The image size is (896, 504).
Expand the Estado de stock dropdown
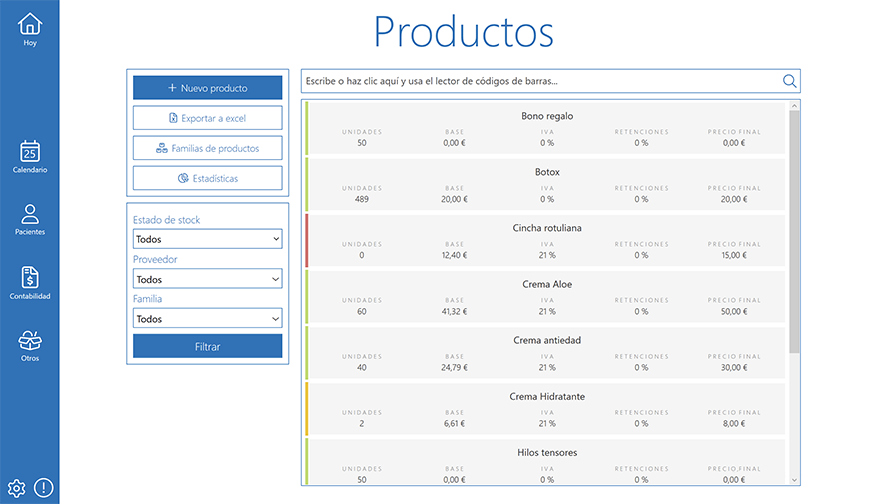[207, 240]
